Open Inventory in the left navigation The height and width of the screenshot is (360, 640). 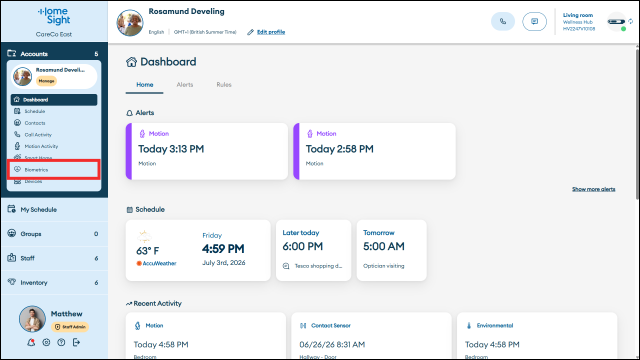click(x=54, y=282)
